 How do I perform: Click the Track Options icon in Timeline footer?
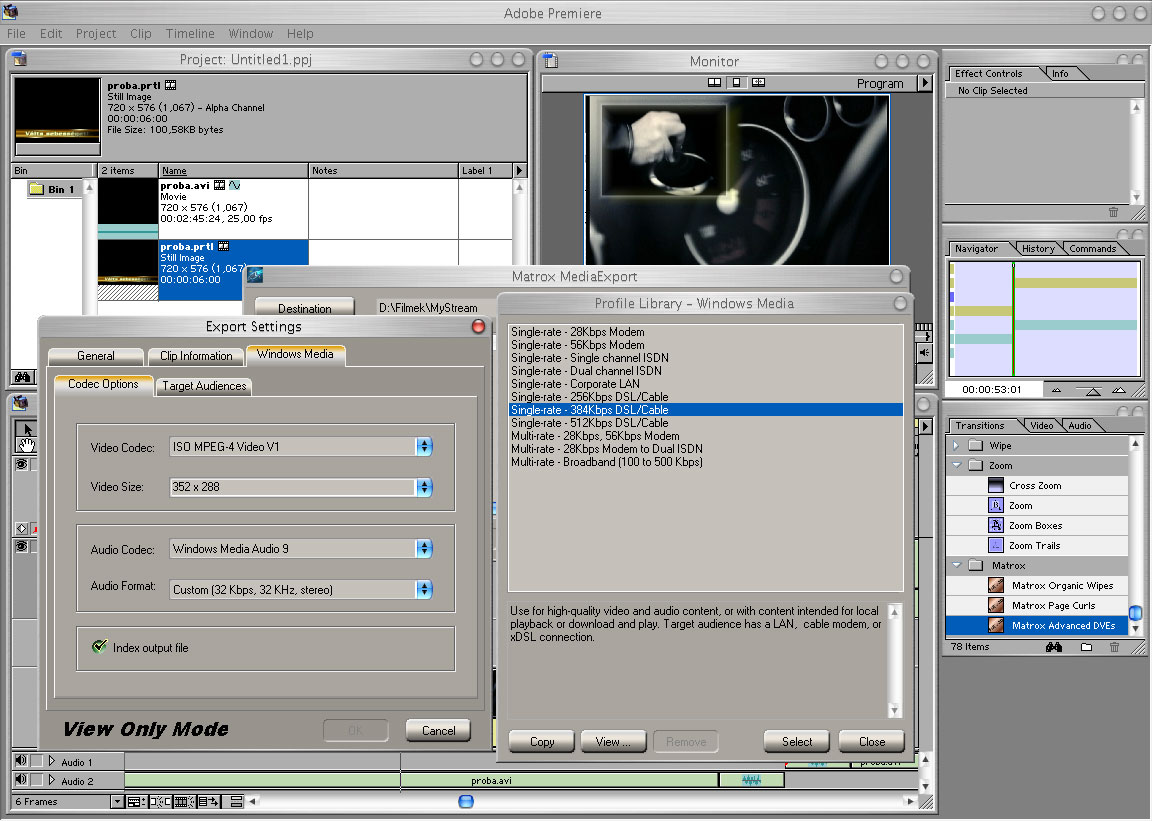pos(136,801)
